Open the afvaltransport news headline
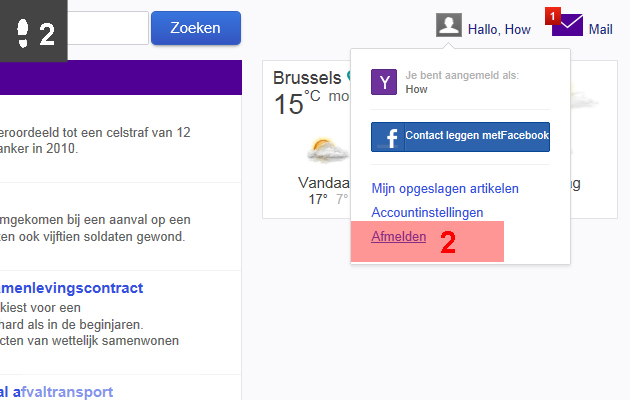Image resolution: width=630 pixels, height=400 pixels. 56,392
